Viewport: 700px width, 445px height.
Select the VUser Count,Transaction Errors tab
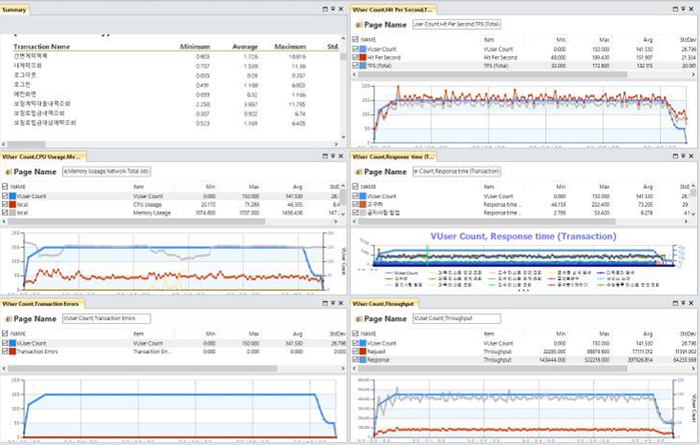coord(41,304)
